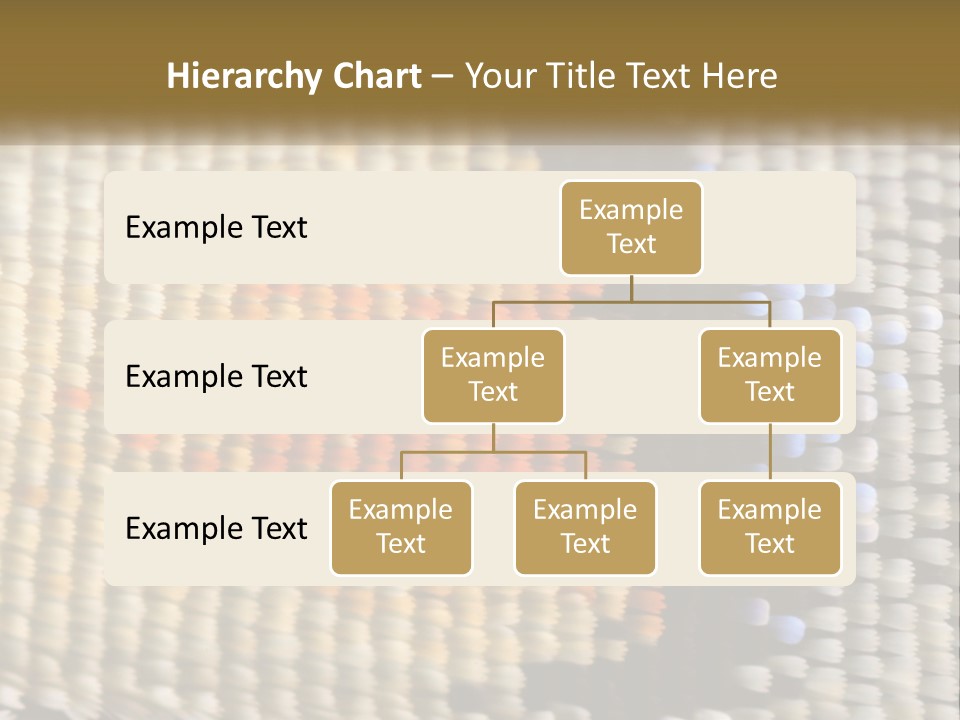This screenshot has height=720, width=960.
Task: Click the bold "Hierarchy Chart" title text
Action: (294, 76)
